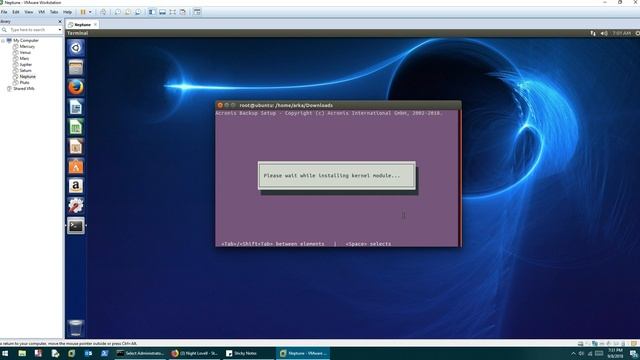
Task: Select Shared VMs in the library
Action: click(24, 89)
